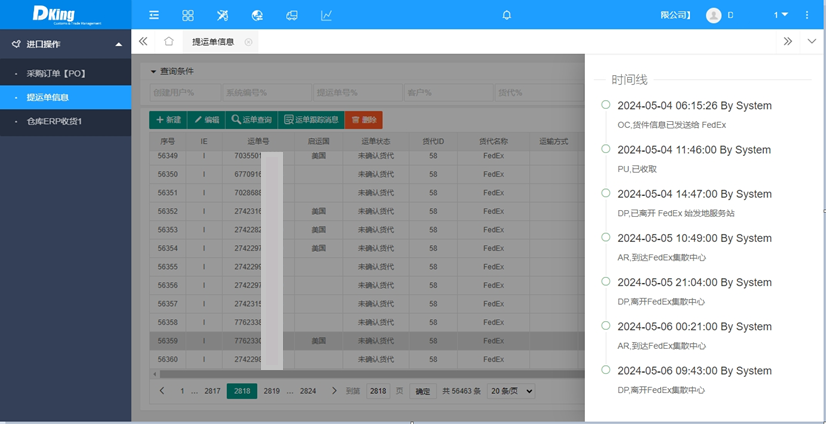Open the line chart statistics icon
The width and height of the screenshot is (826, 424).
(x=326, y=15)
